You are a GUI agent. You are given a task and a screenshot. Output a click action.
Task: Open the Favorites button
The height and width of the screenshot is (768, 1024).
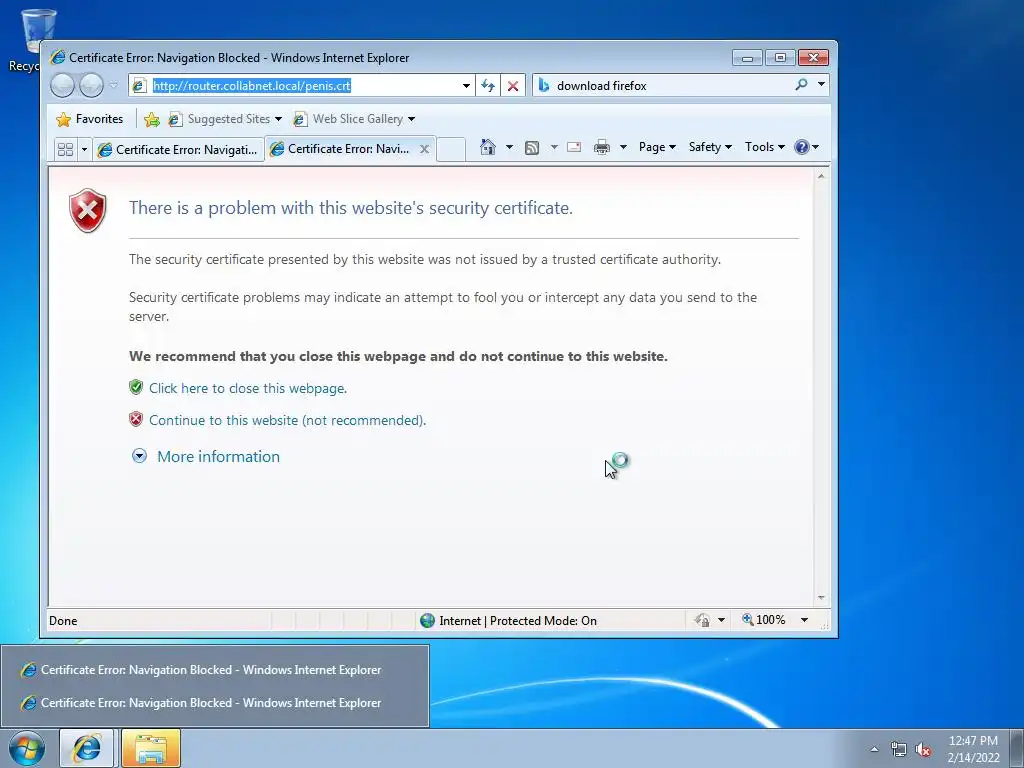tap(90, 119)
